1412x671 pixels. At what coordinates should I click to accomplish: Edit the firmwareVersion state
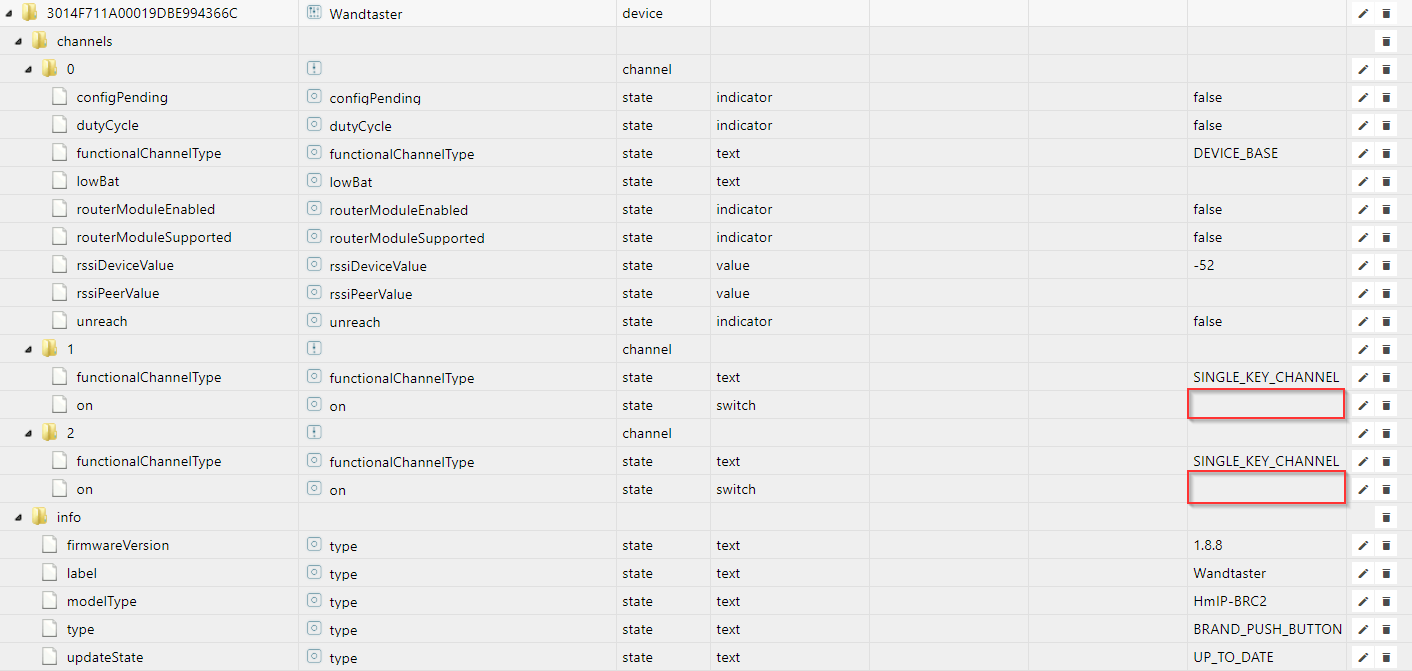point(1362,546)
